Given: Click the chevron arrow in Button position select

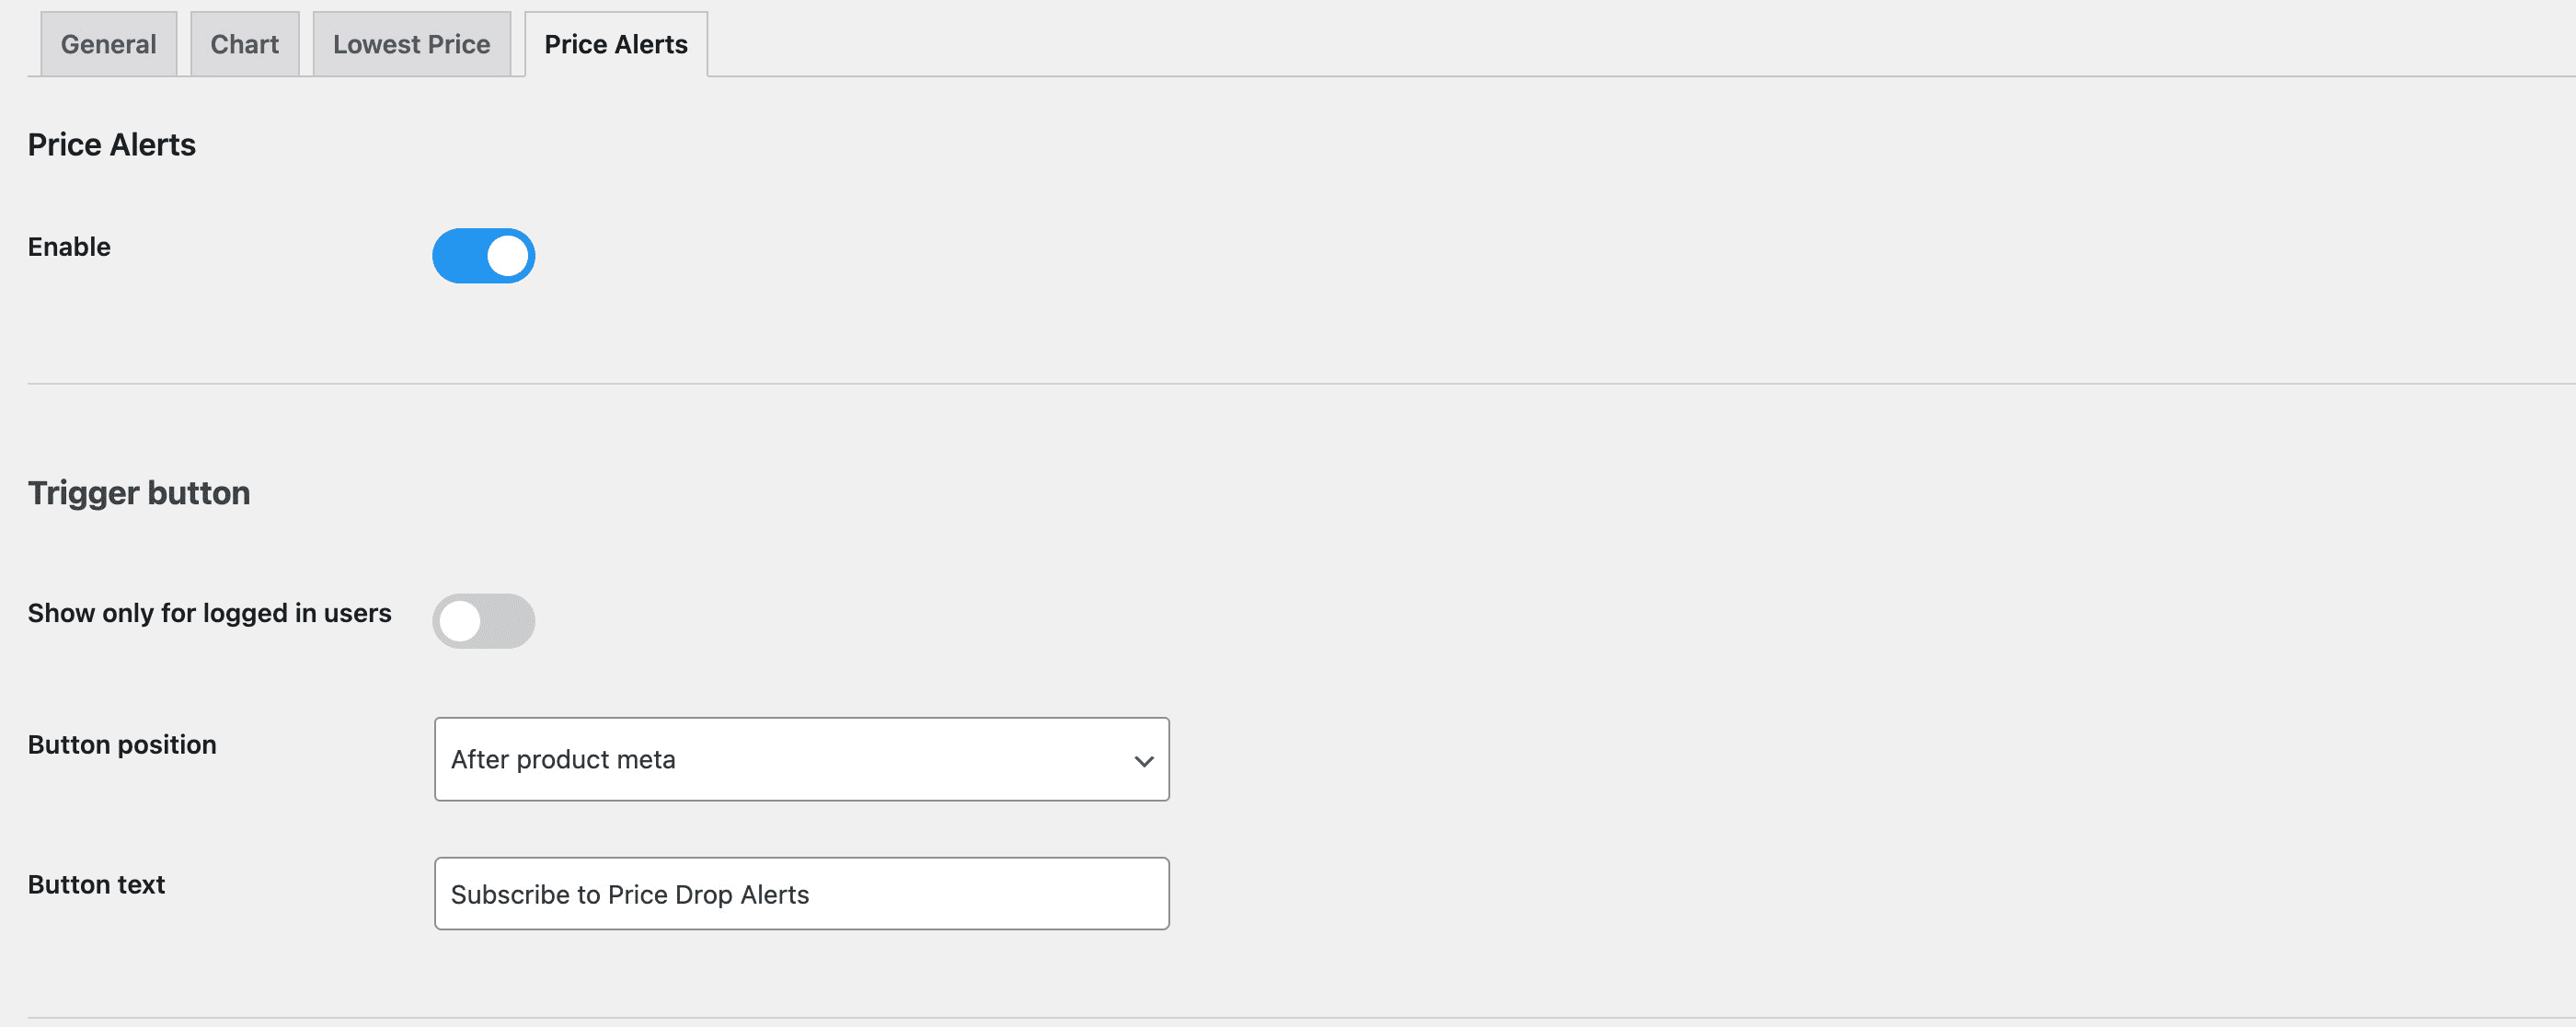Looking at the screenshot, I should click(1144, 761).
